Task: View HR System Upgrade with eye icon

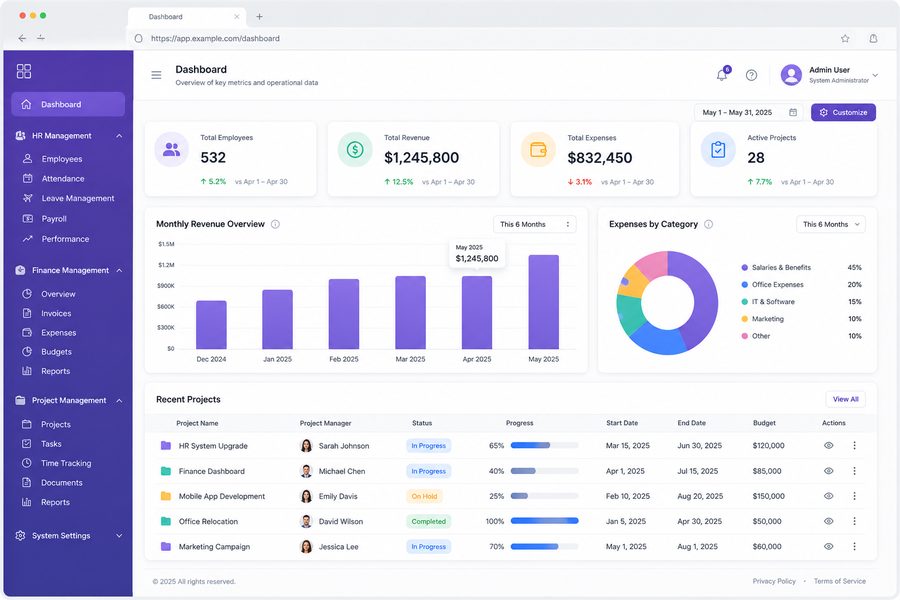Action: click(828, 446)
